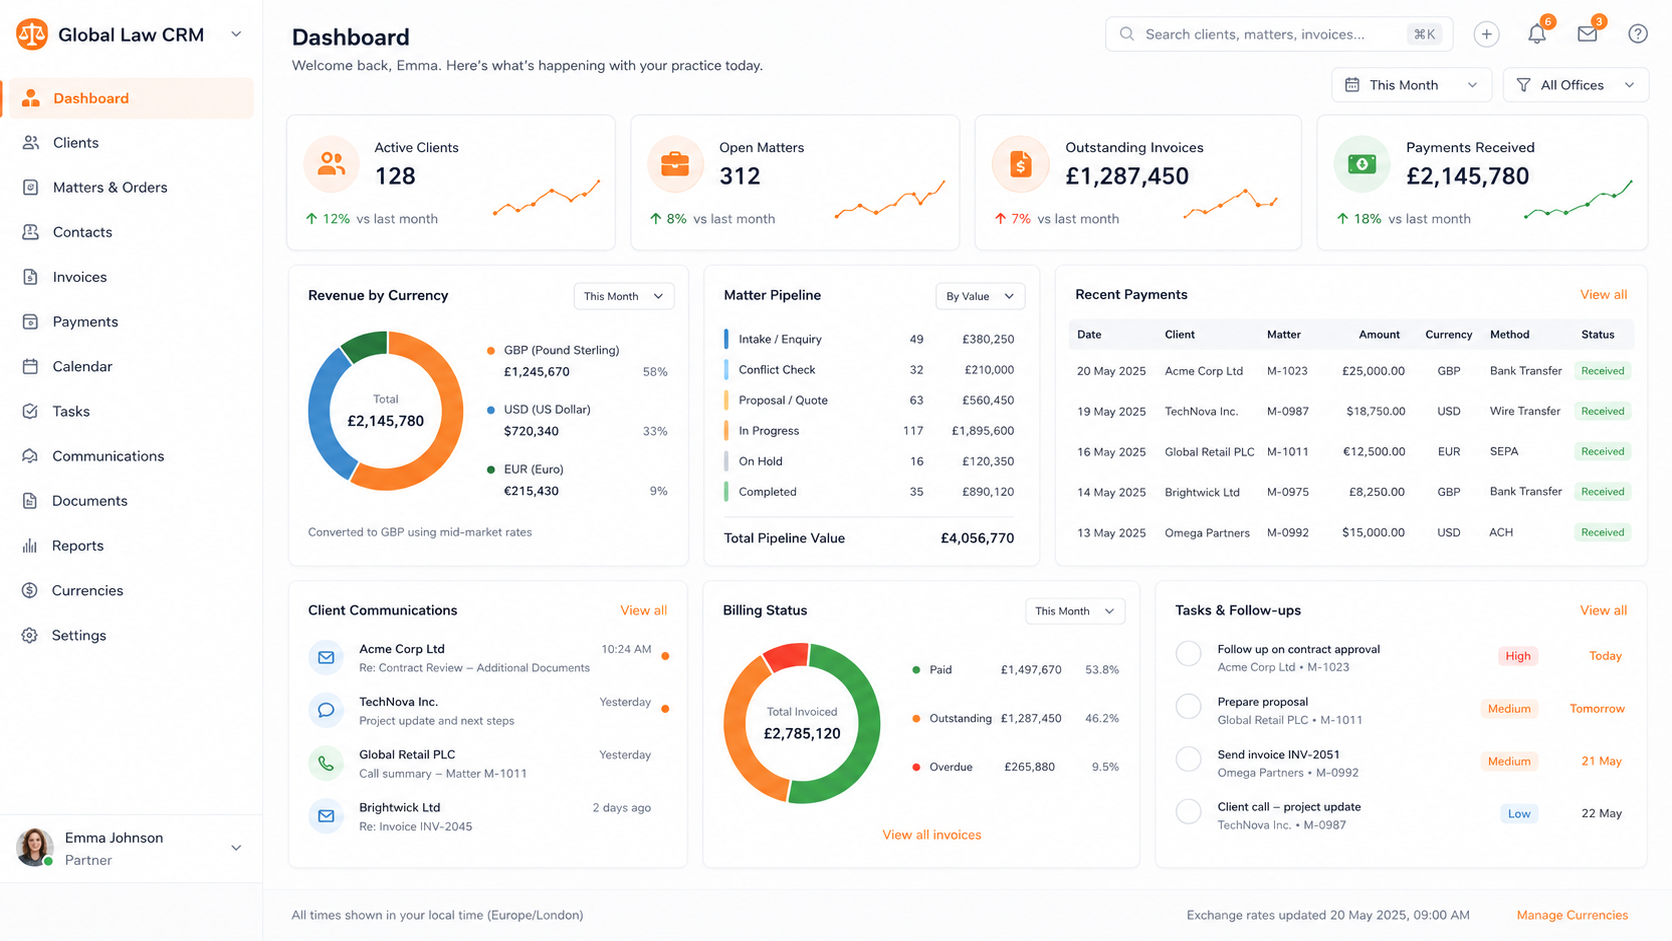Image resolution: width=1672 pixels, height=941 pixels.
Task: Click the phone icon beside Global Retail PLC
Action: click(x=326, y=763)
